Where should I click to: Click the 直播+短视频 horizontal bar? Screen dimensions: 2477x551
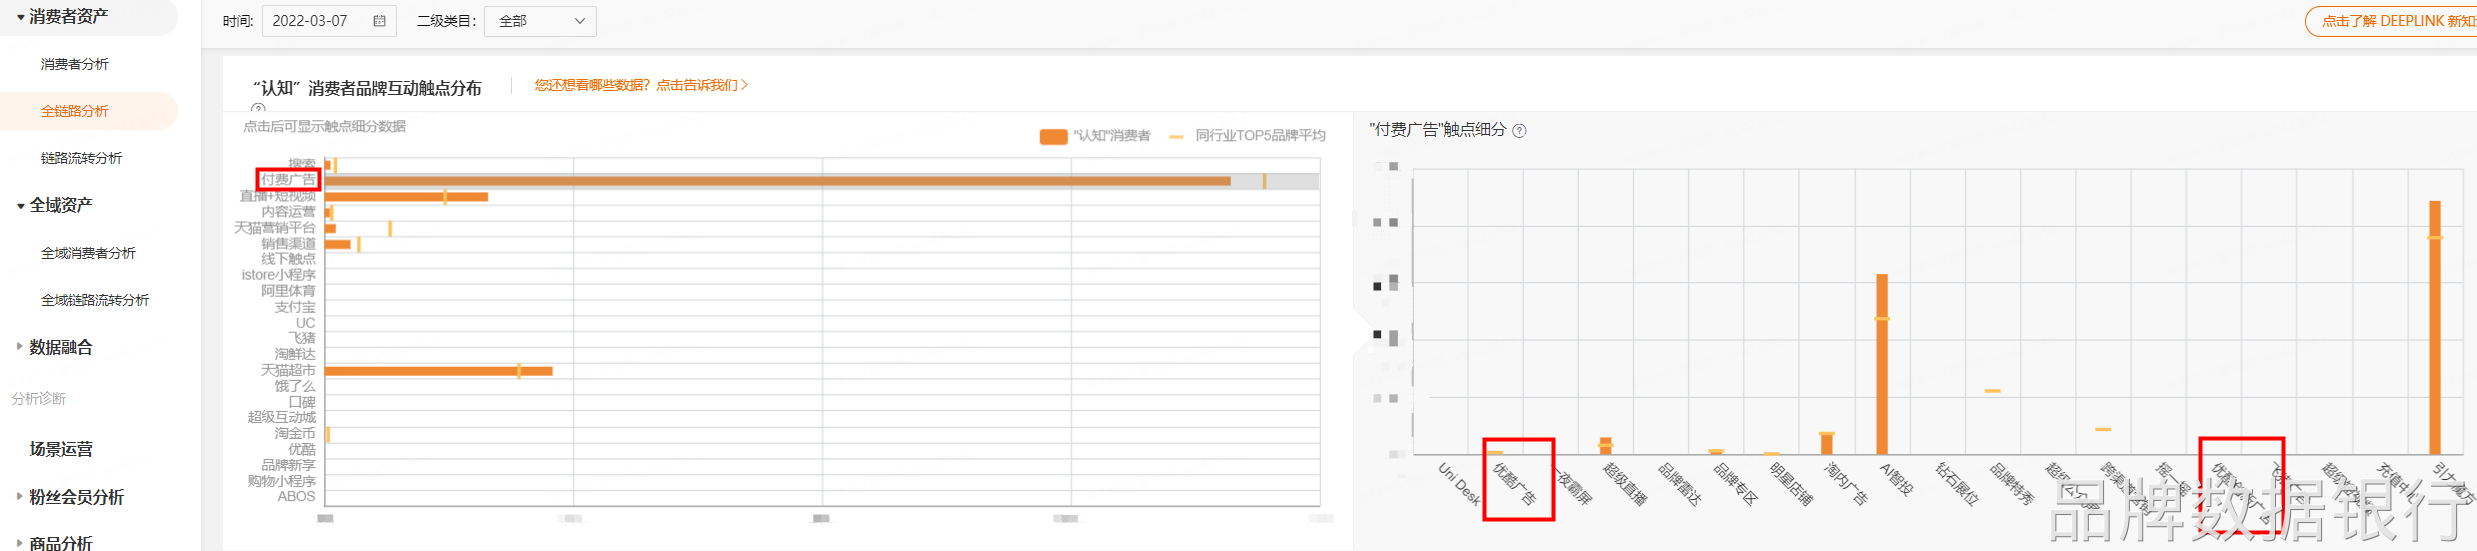click(406, 197)
